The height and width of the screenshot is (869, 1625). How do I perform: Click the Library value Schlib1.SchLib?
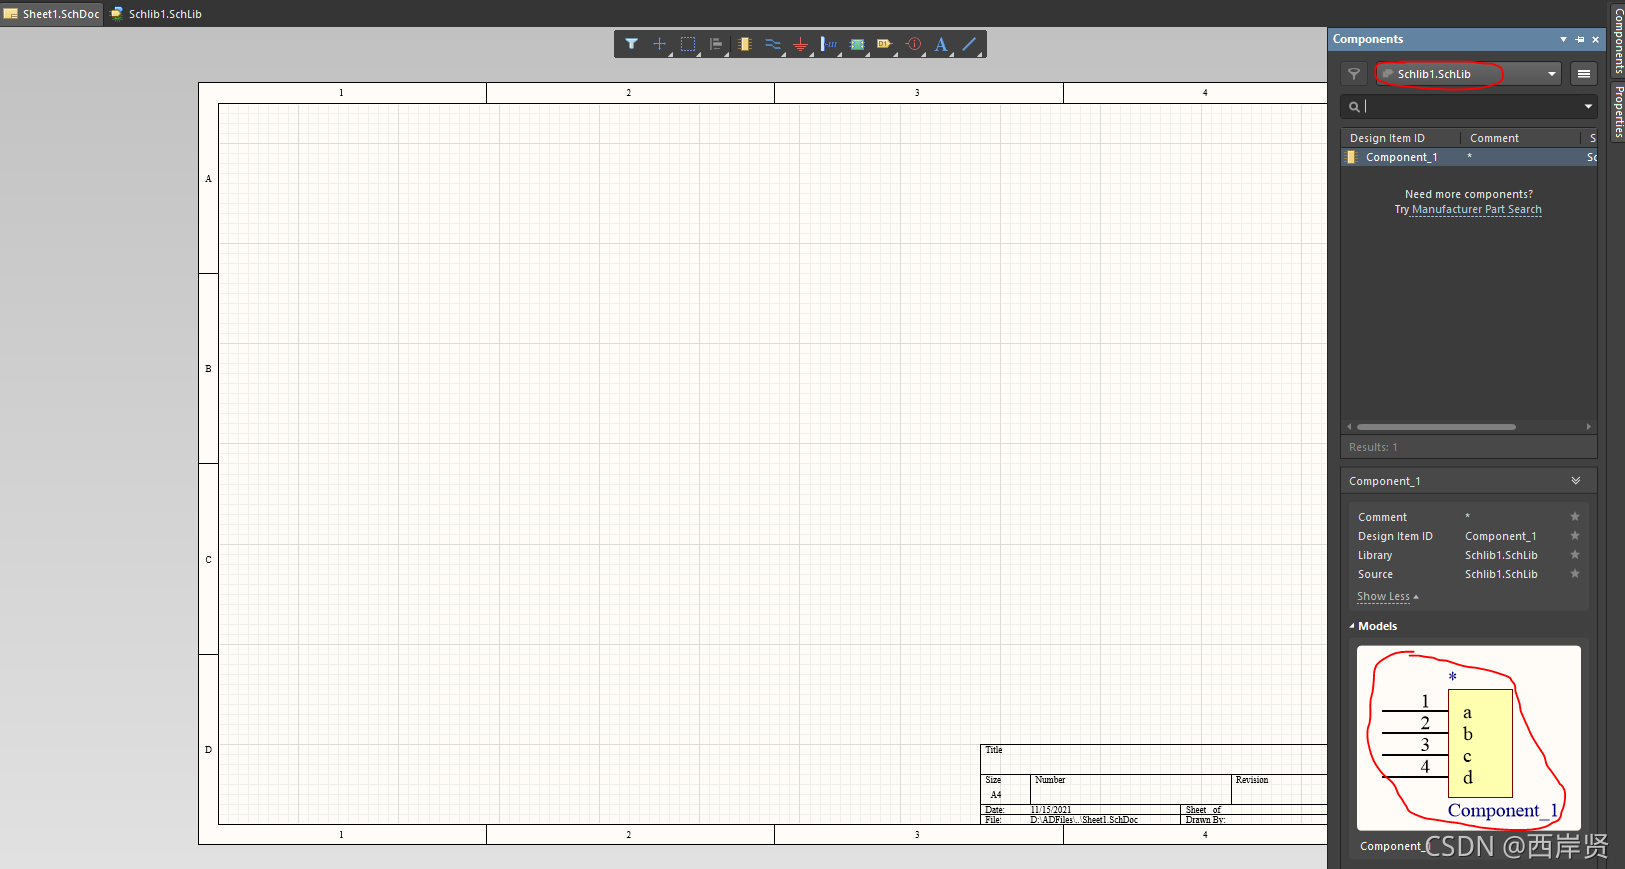click(x=1501, y=555)
